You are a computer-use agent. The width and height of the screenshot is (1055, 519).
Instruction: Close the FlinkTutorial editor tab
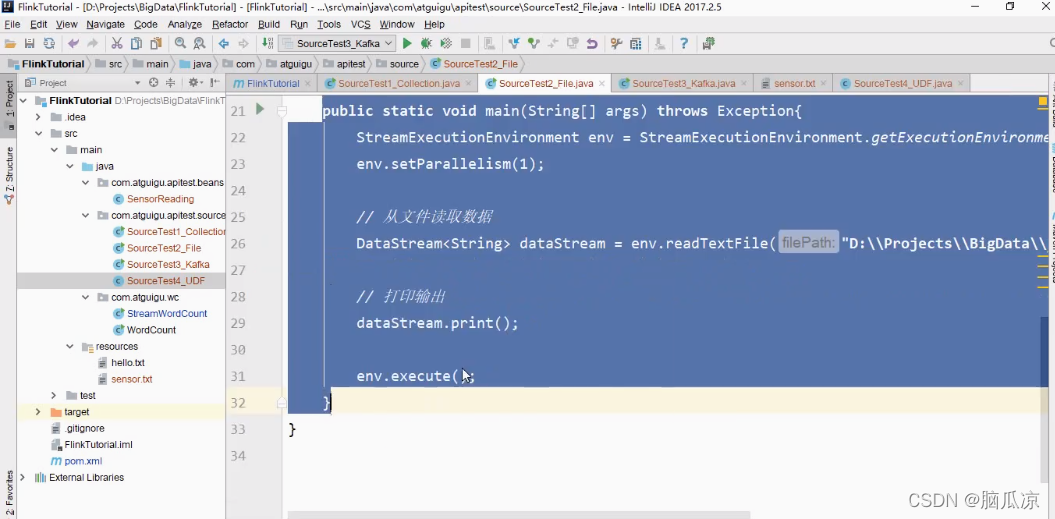pos(308,84)
